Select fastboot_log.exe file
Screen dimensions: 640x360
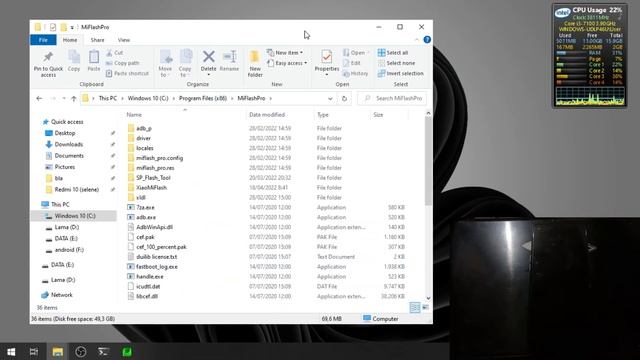tap(157, 267)
